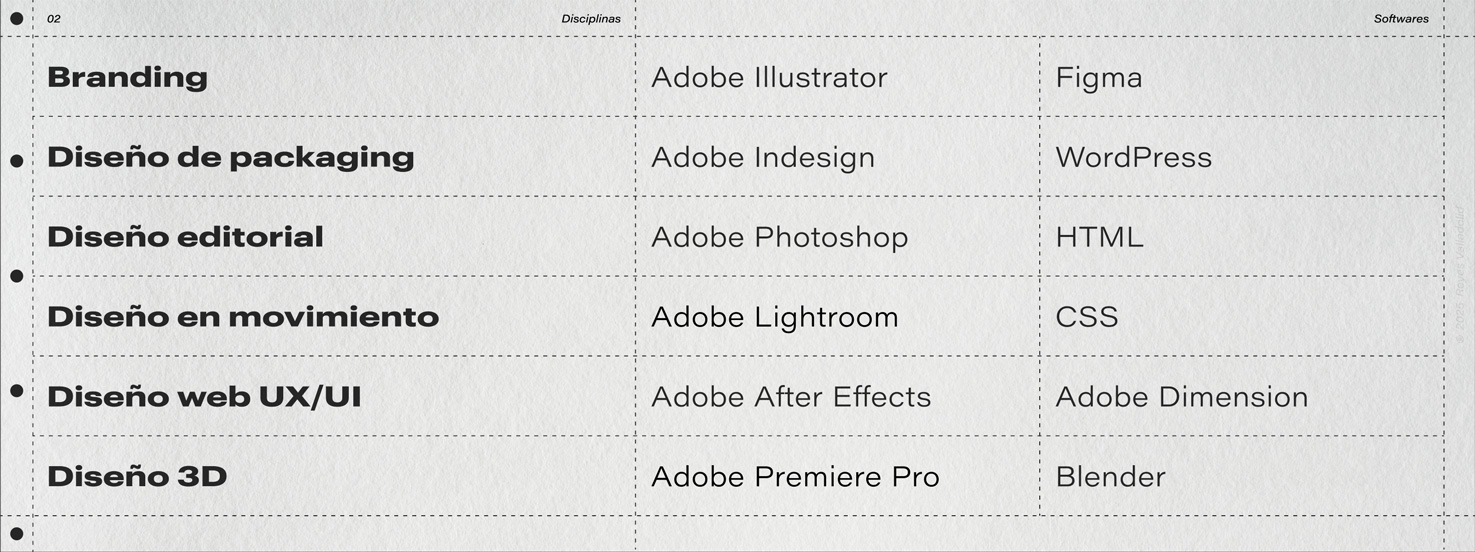
Task: Click the Adobe After Effects cell
Action: tap(791, 397)
